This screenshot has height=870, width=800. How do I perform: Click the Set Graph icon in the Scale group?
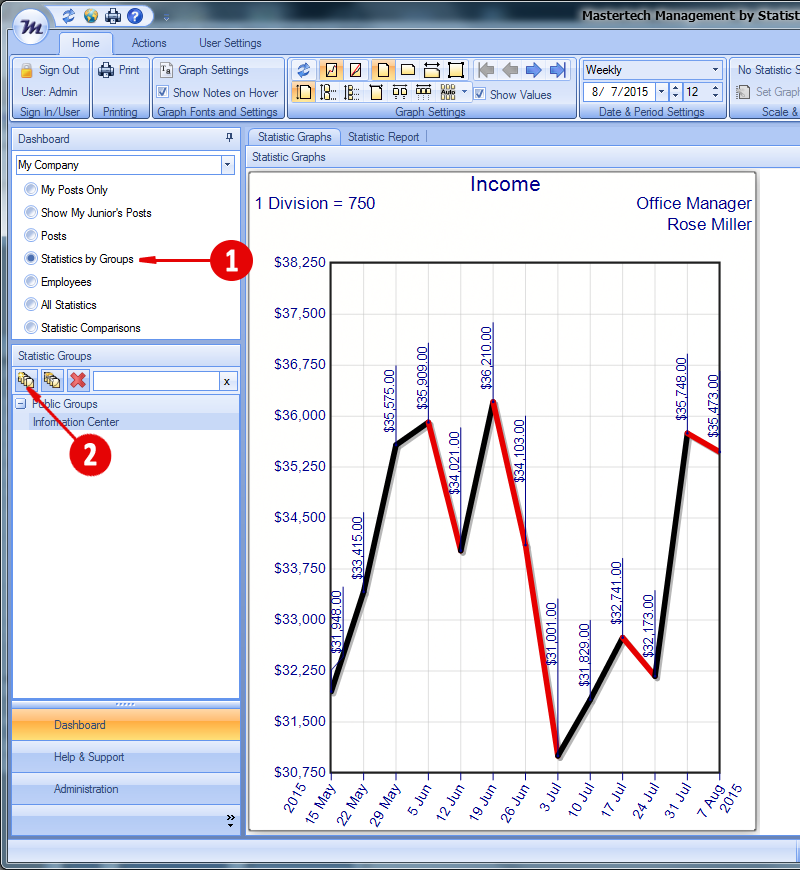743,92
